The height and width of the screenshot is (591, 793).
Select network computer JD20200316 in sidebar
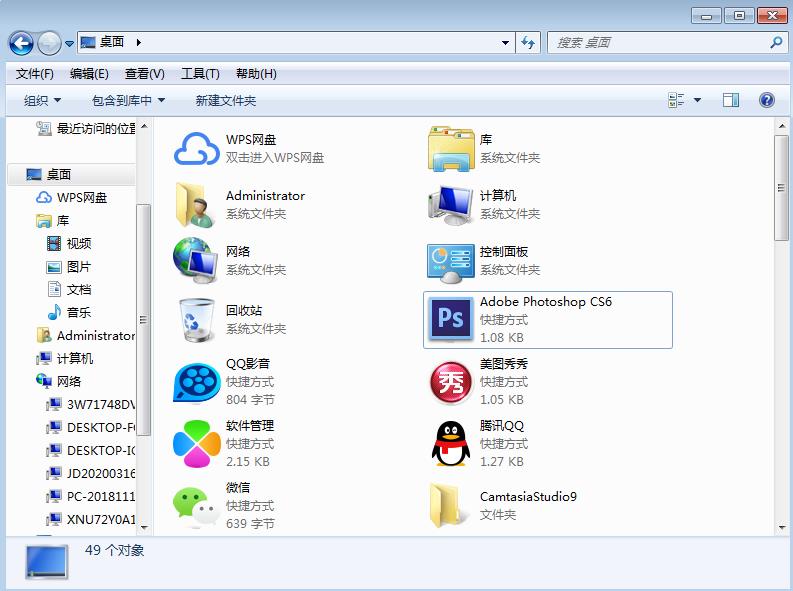pos(91,473)
